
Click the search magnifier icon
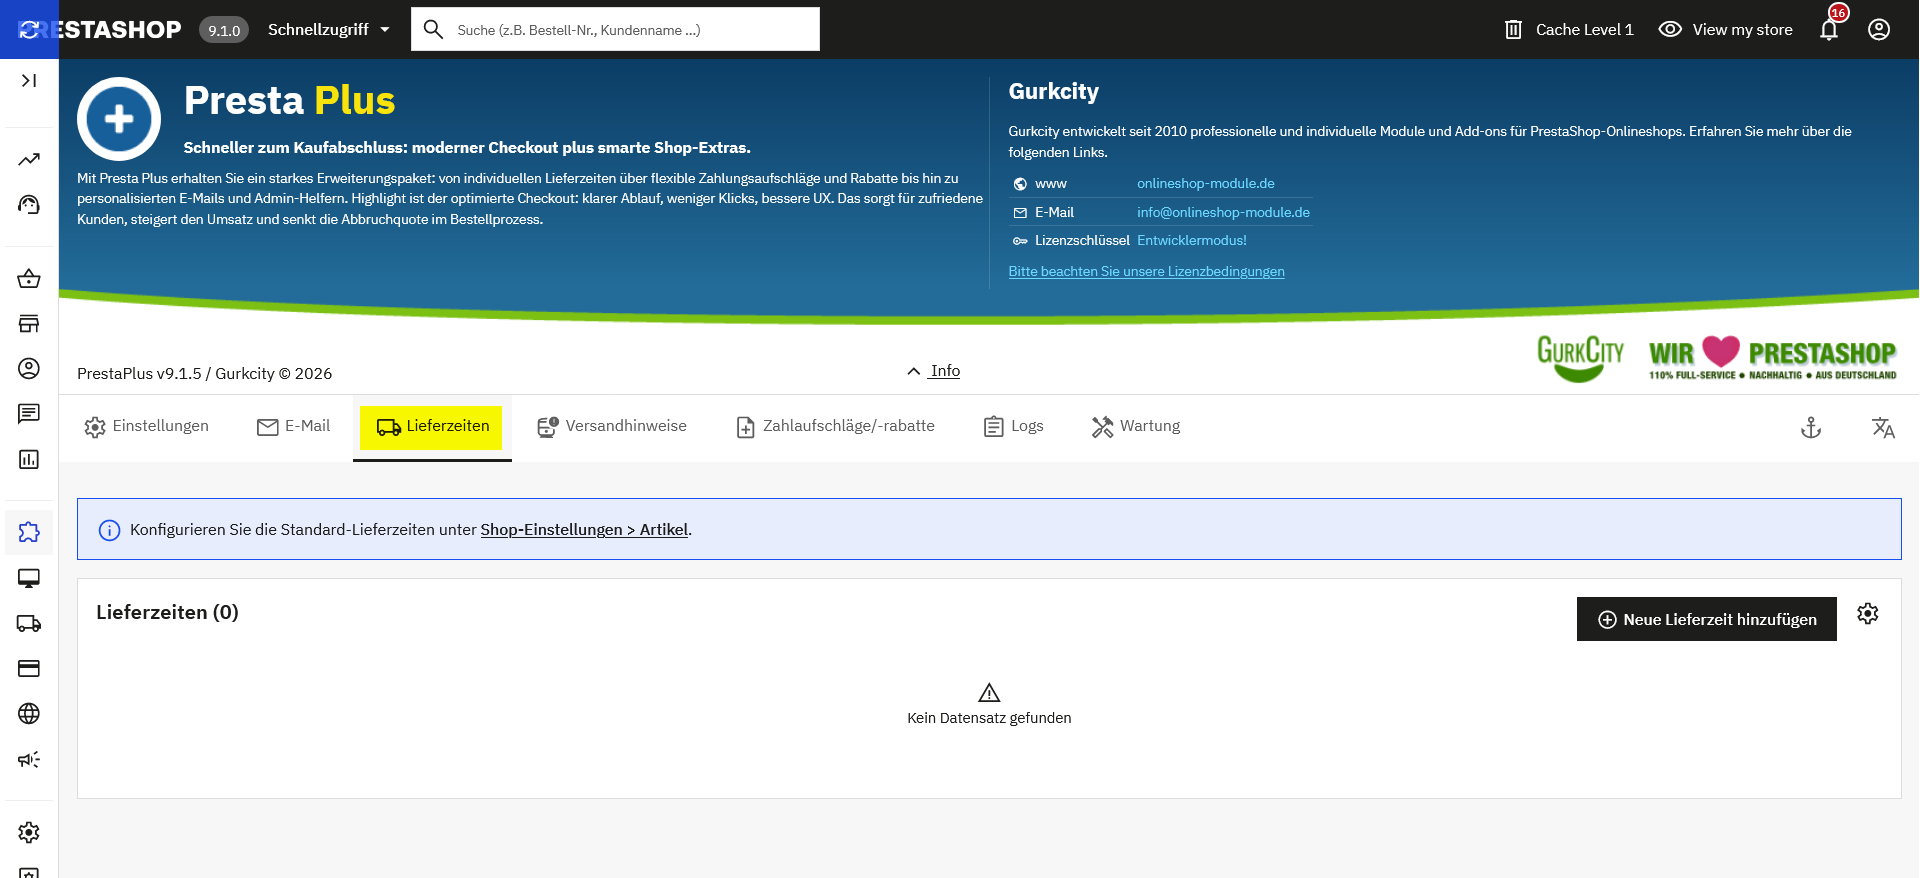click(433, 29)
